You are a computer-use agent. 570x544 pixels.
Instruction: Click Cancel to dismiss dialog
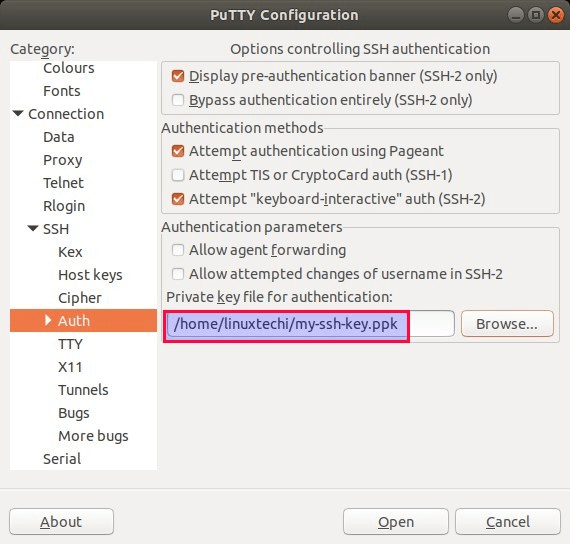(508, 521)
